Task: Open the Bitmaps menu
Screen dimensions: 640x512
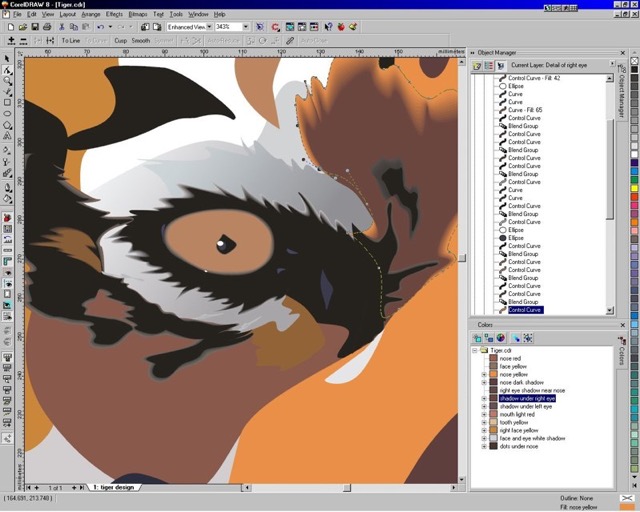Action: tap(138, 14)
